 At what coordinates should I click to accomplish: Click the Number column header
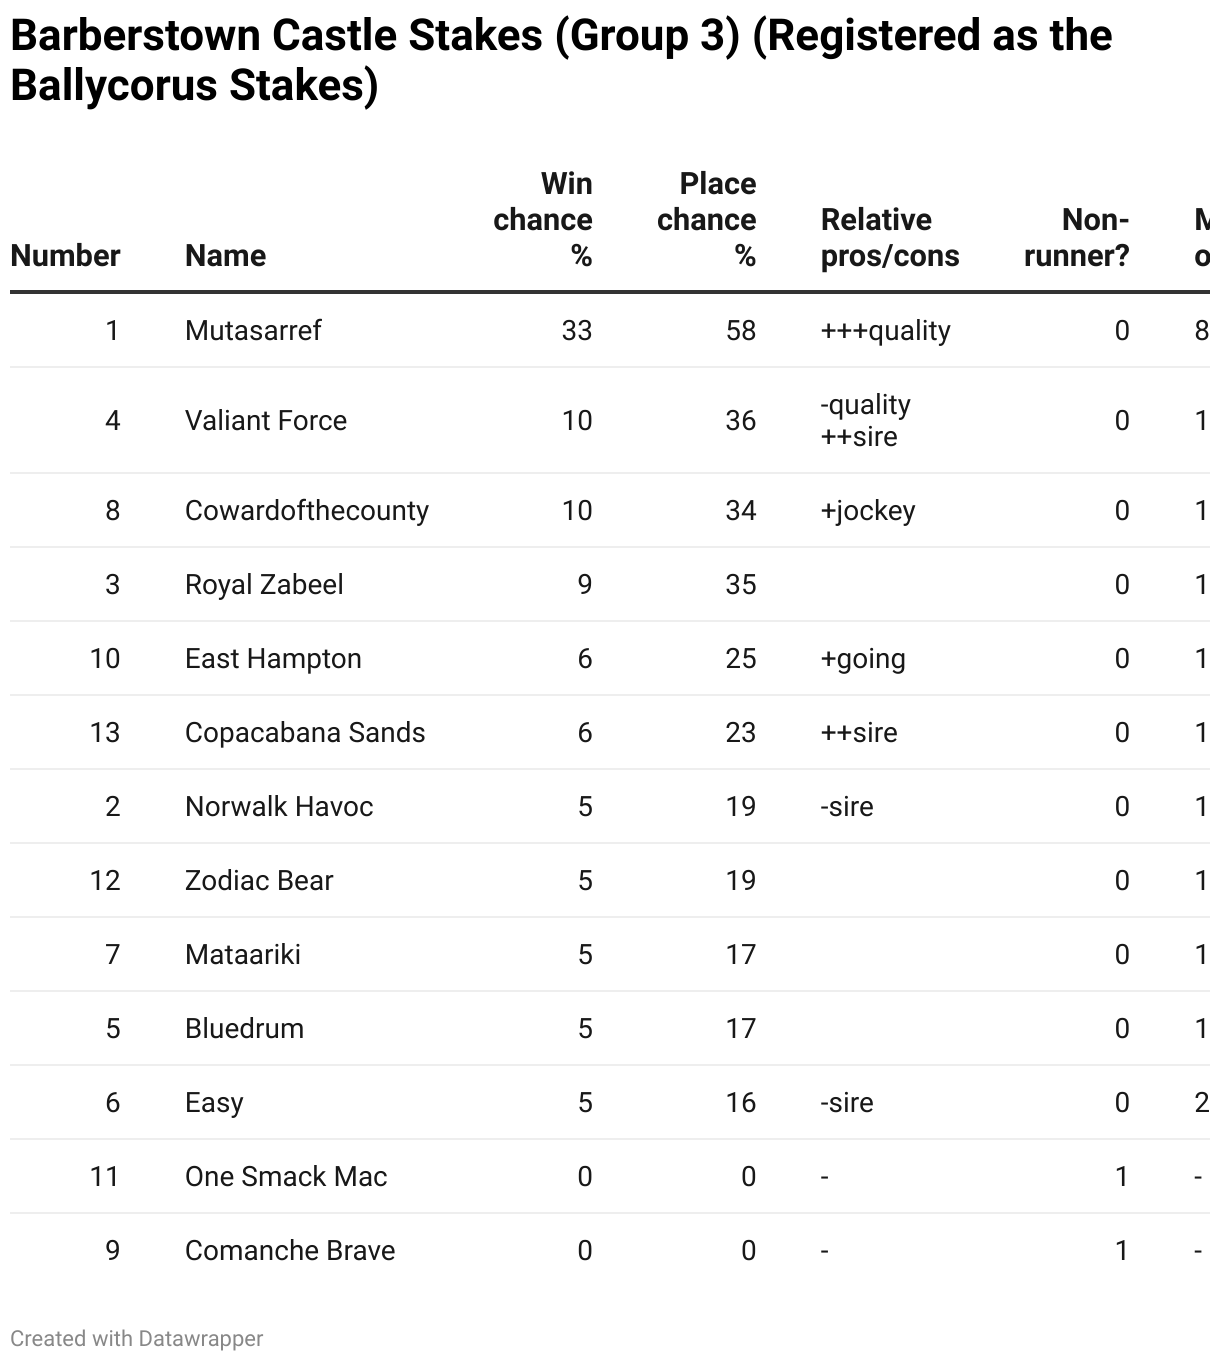[65, 256]
